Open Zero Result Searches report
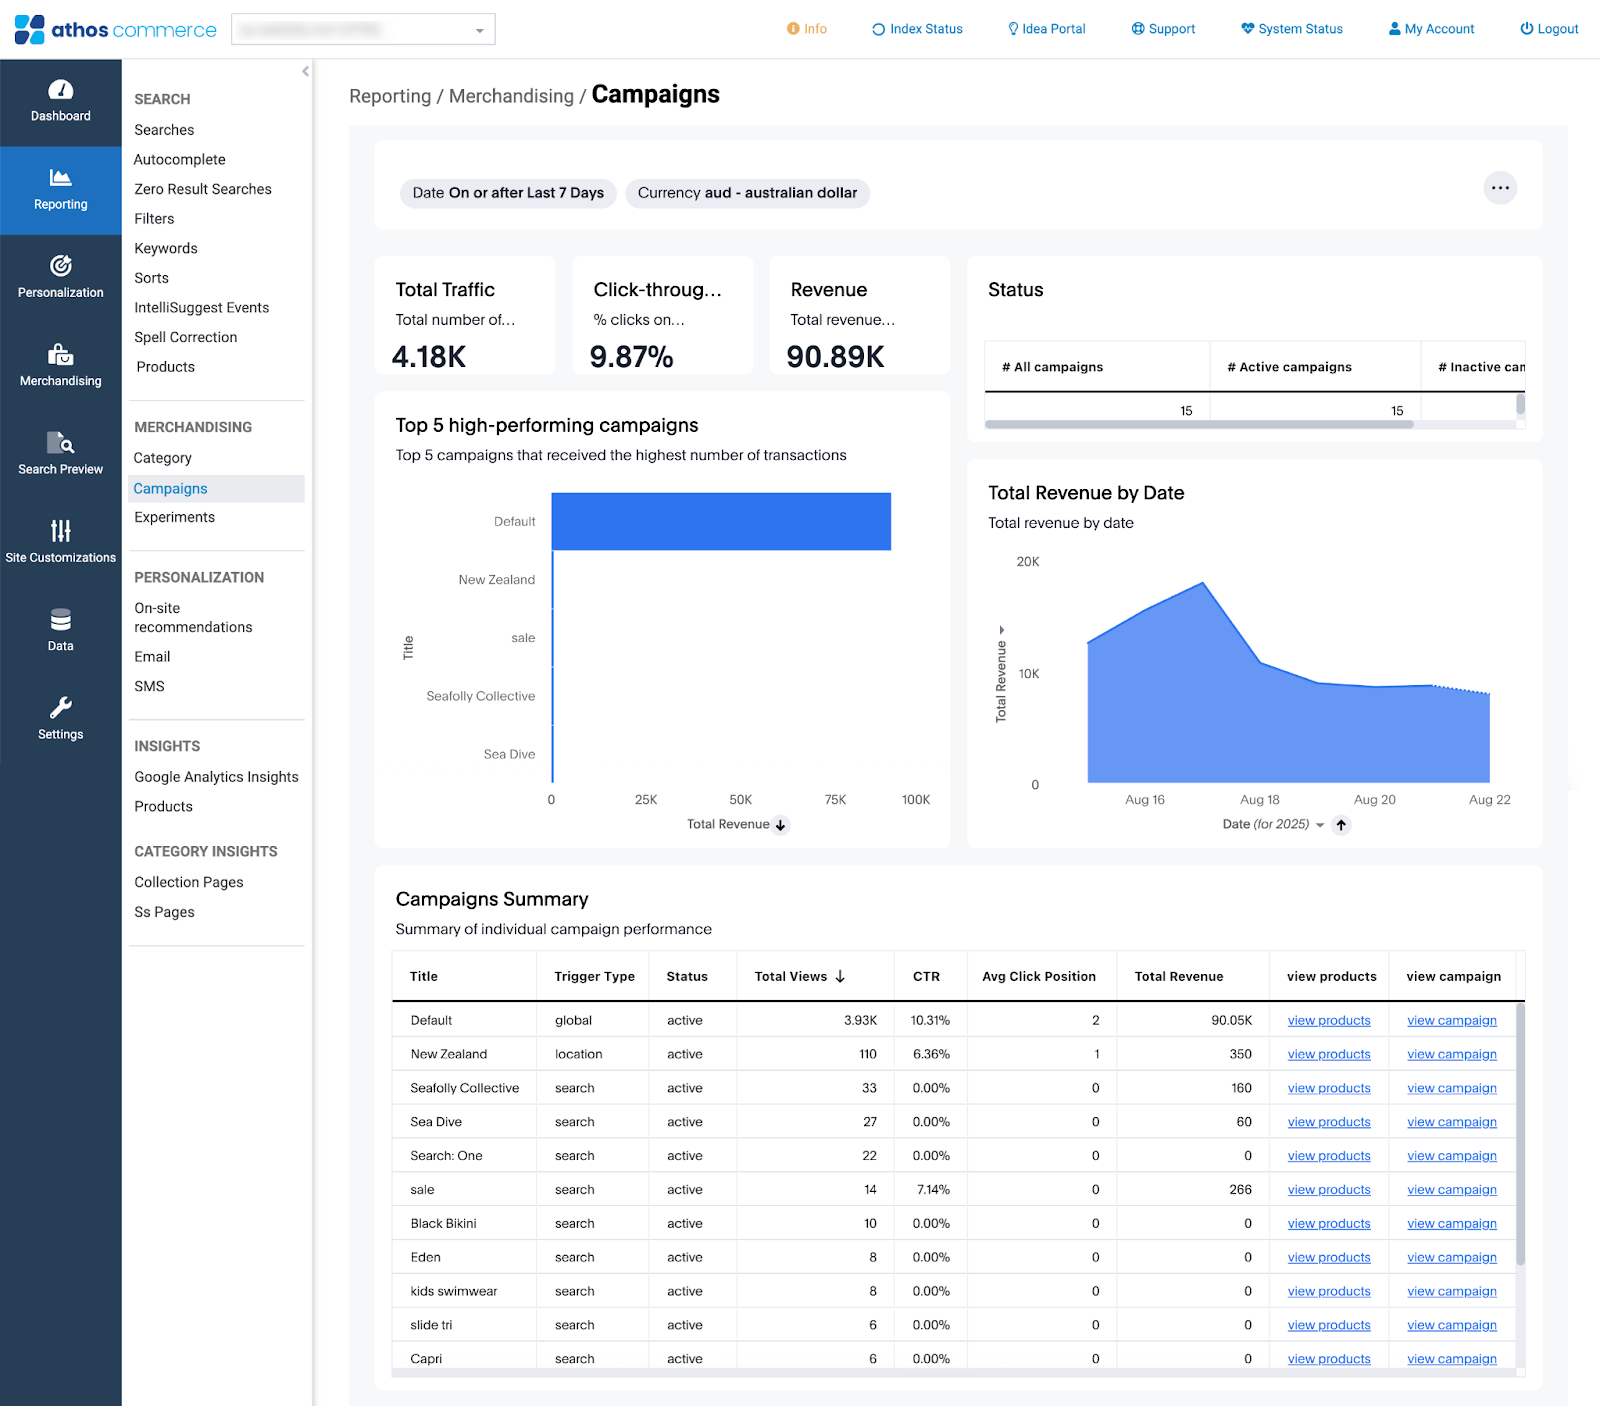 point(203,189)
